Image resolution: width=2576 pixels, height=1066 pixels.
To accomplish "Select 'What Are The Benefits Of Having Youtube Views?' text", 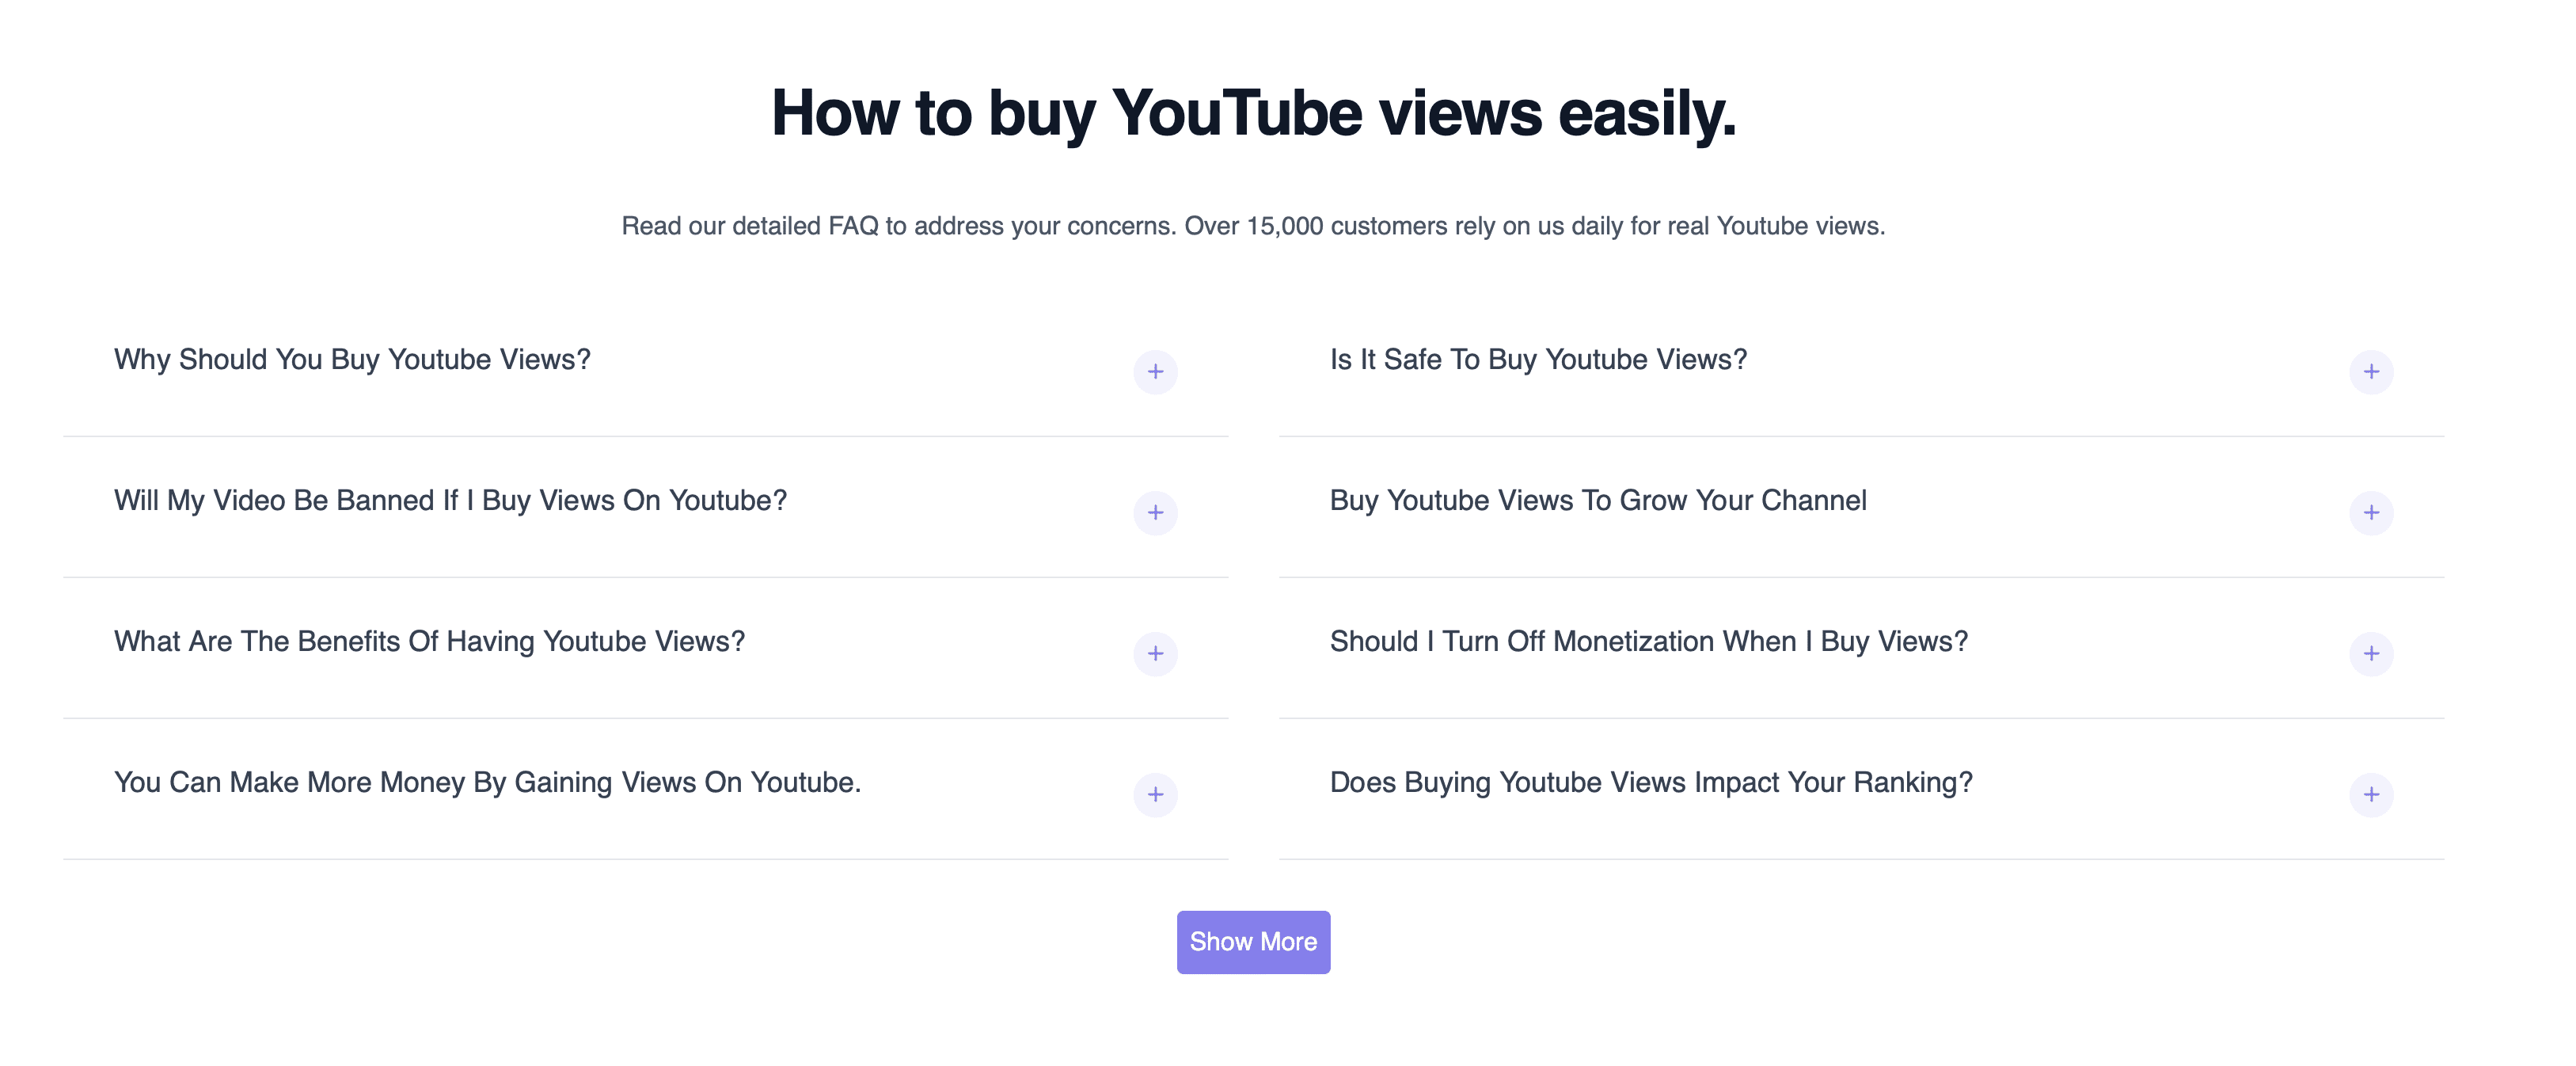I will [x=429, y=641].
